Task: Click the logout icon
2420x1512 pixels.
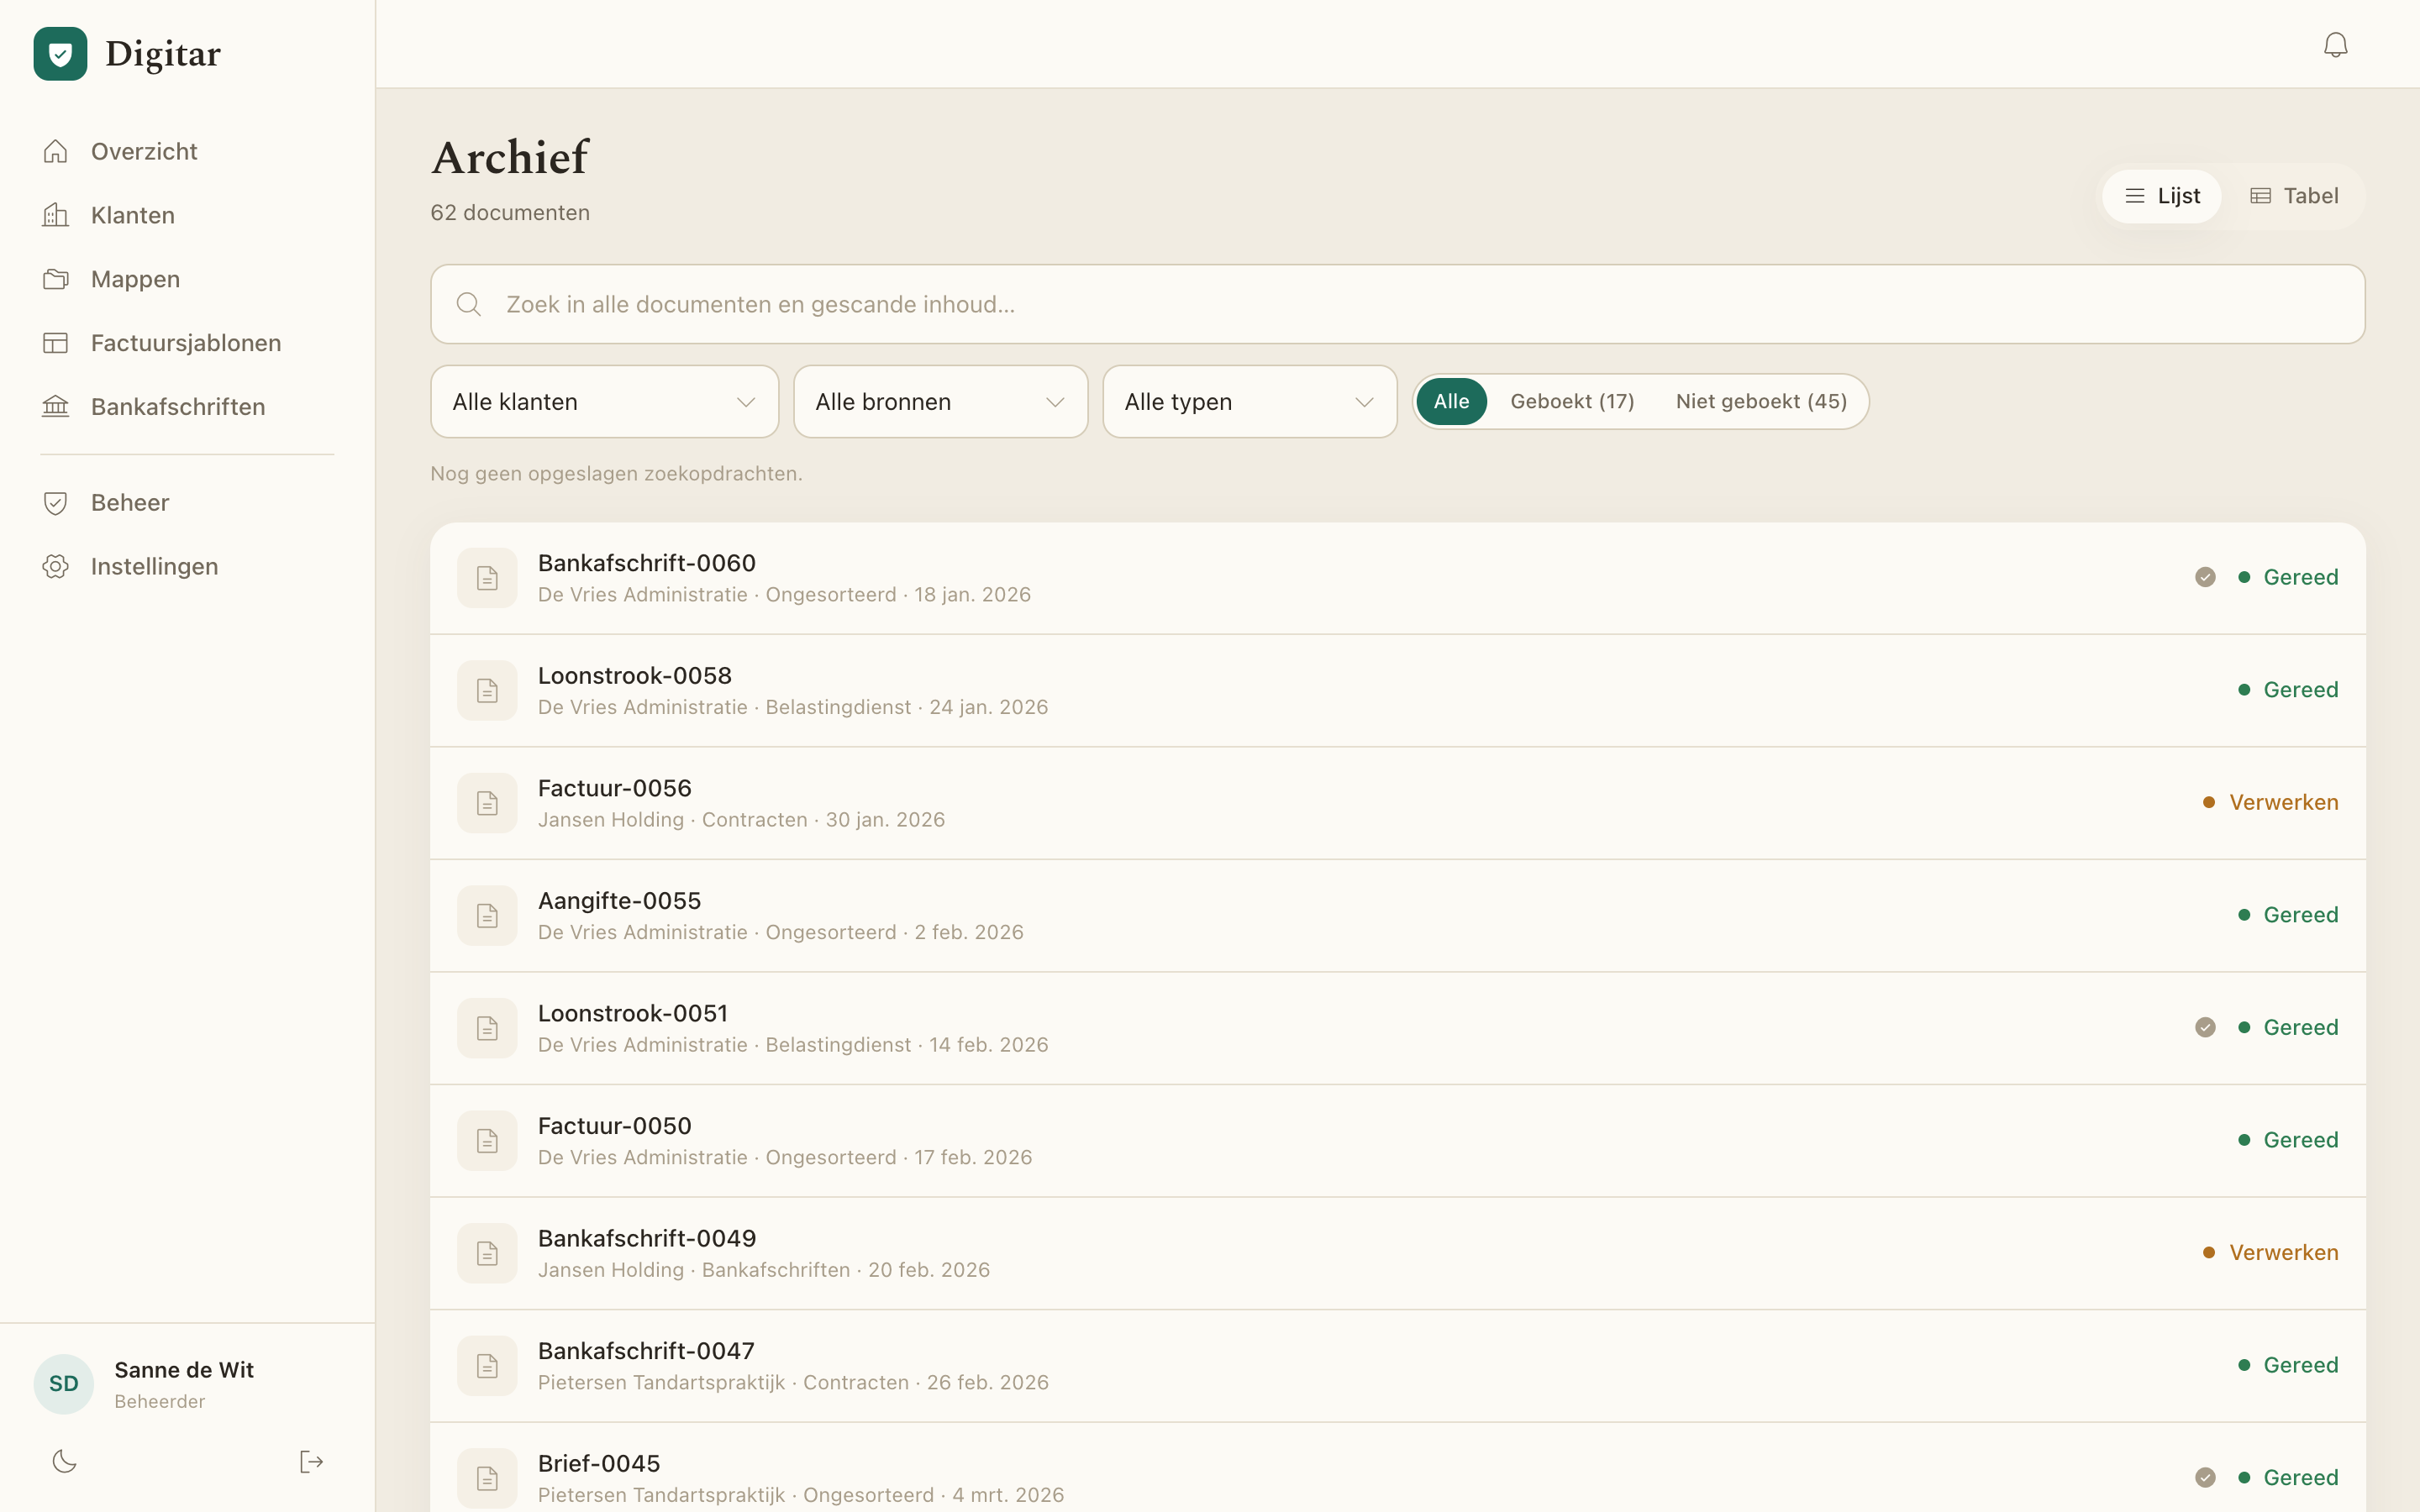Action: (x=311, y=1461)
